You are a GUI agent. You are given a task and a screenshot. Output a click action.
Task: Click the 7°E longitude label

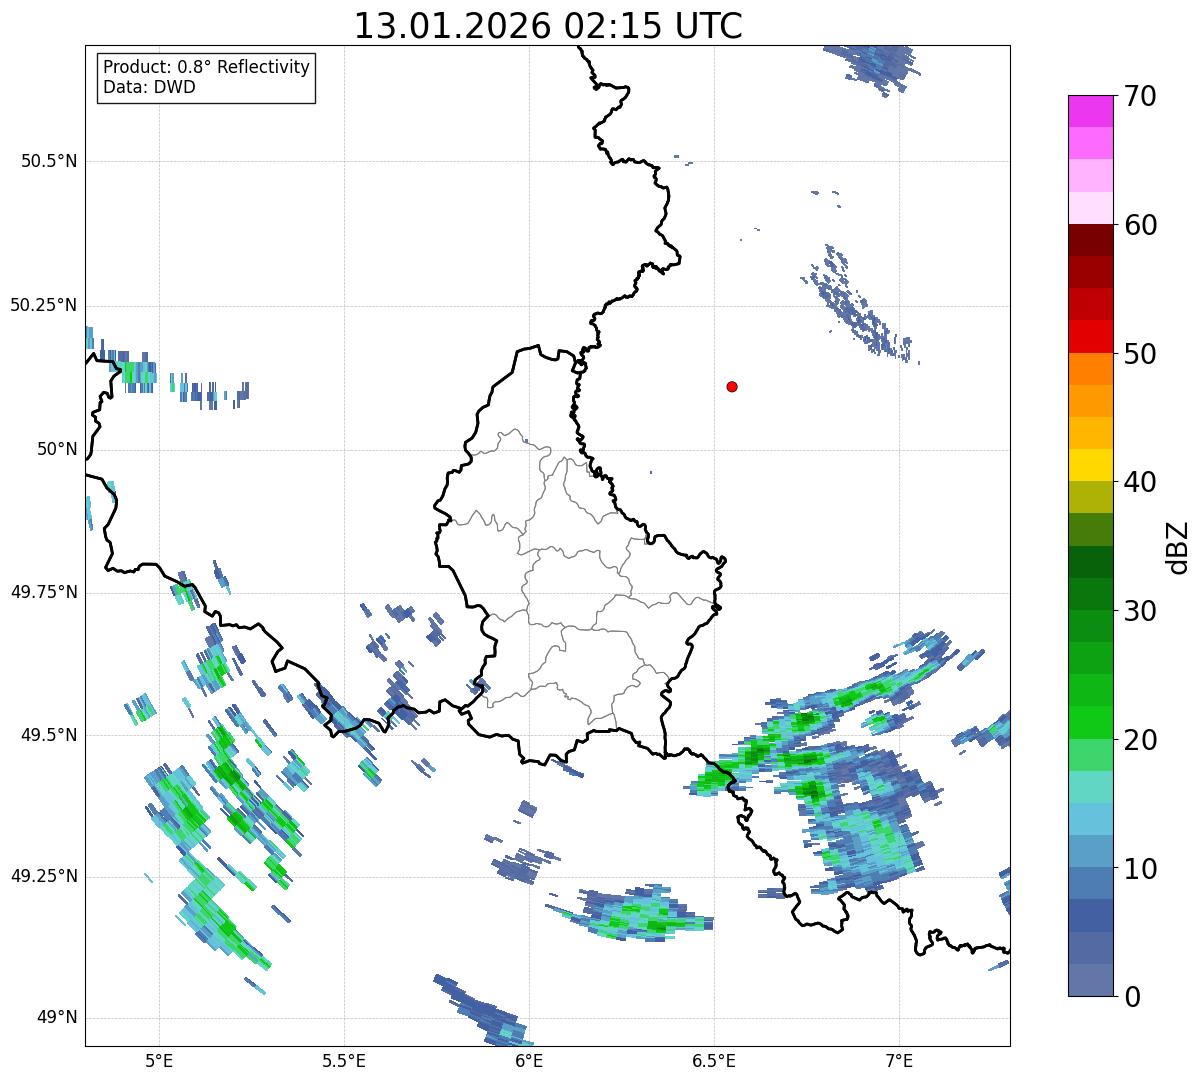(x=899, y=1060)
